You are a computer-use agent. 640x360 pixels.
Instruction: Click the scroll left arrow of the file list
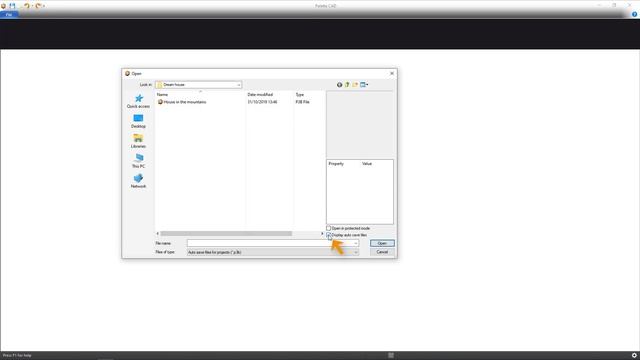point(158,233)
